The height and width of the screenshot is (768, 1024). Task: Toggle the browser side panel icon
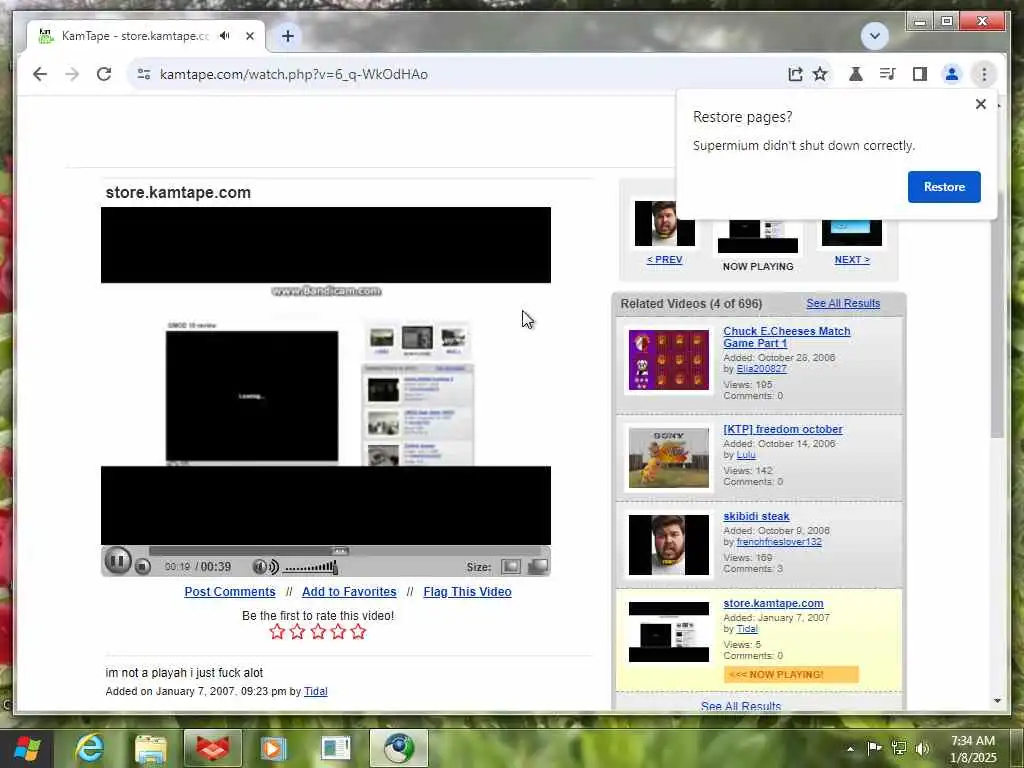[920, 74]
